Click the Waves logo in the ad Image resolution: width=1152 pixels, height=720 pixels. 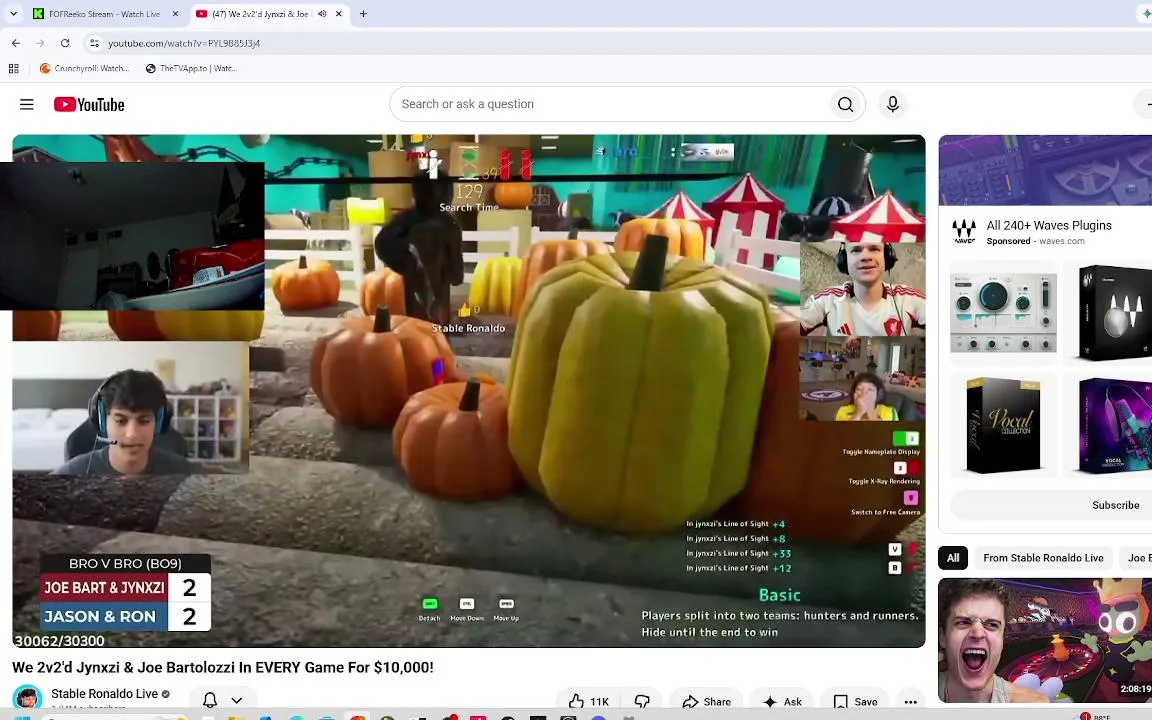point(963,231)
